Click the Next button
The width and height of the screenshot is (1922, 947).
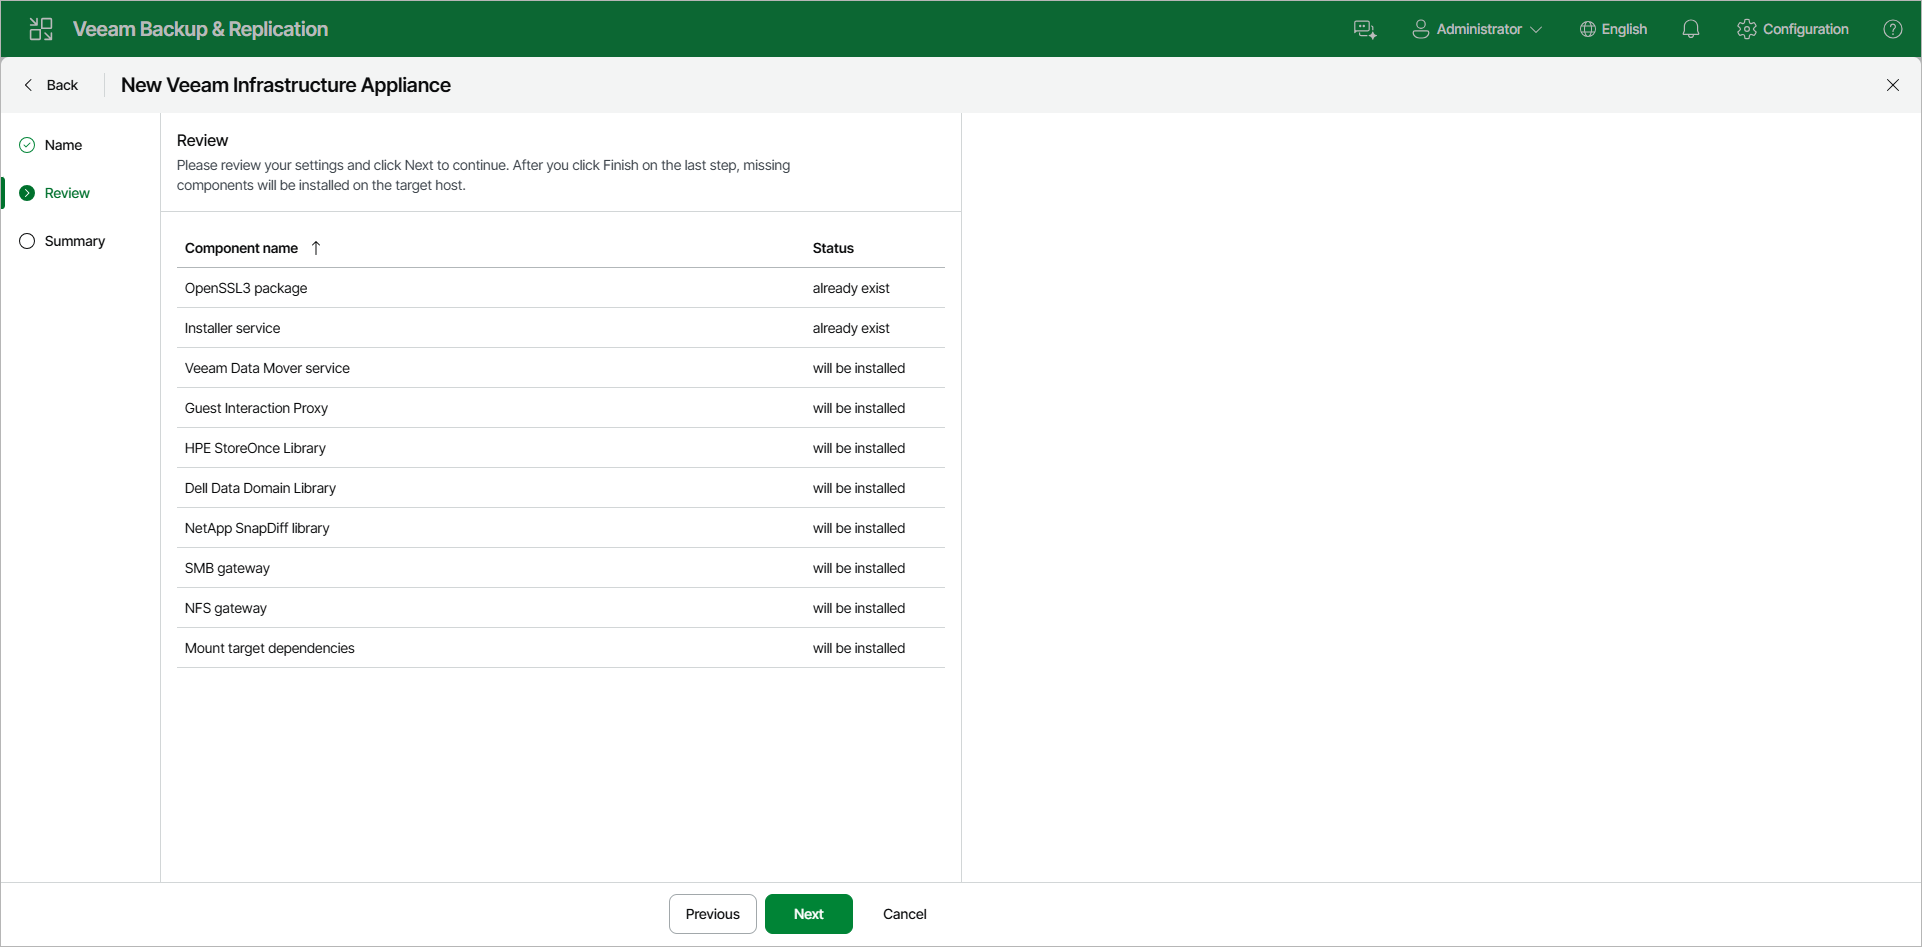pos(809,914)
